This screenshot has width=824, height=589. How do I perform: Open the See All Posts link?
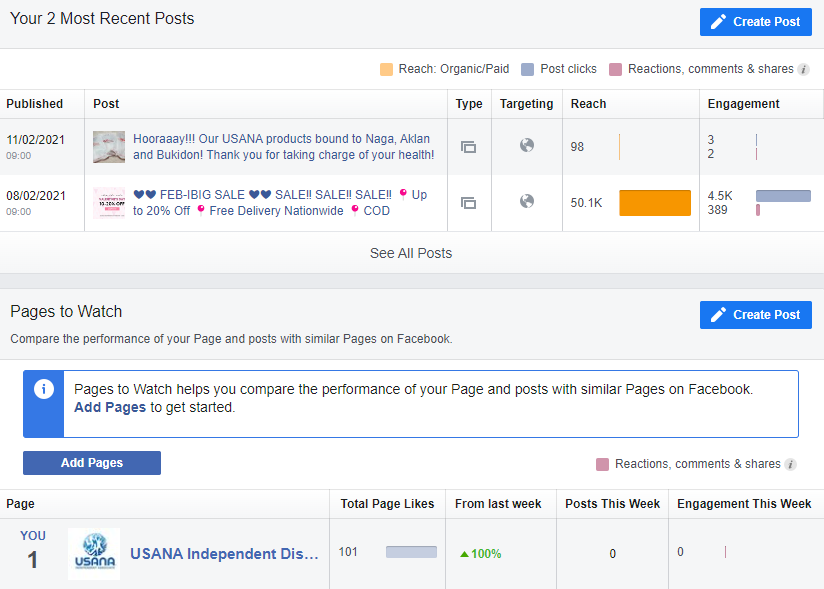[x=411, y=253]
